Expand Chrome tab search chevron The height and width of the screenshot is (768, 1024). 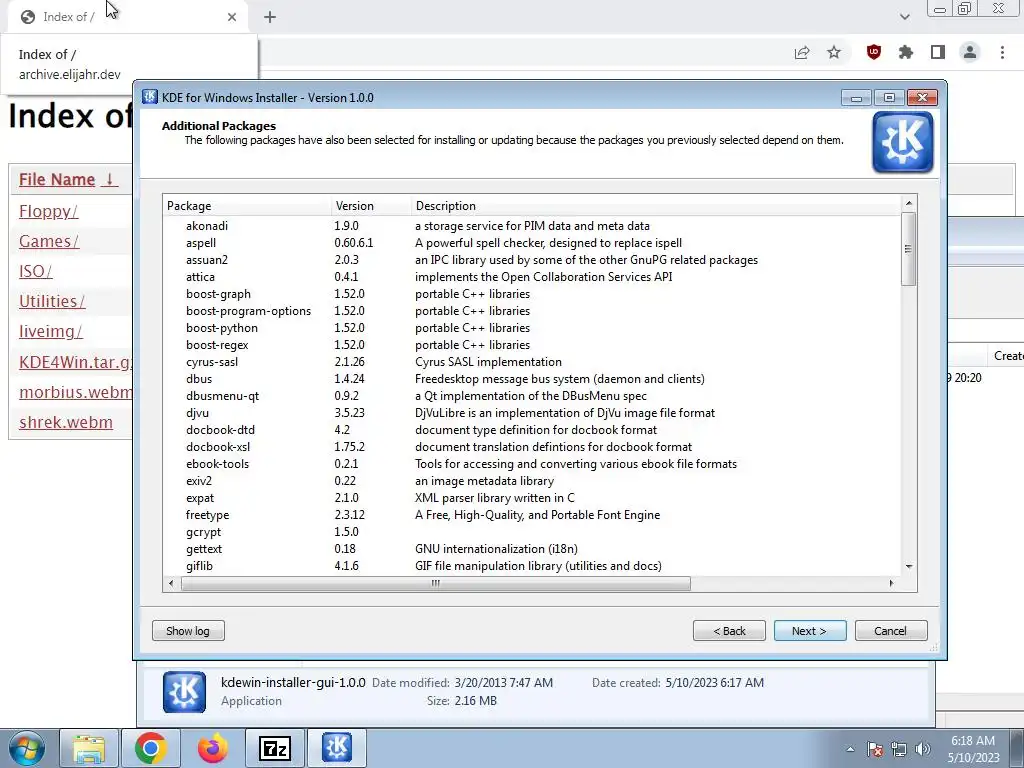coord(904,17)
